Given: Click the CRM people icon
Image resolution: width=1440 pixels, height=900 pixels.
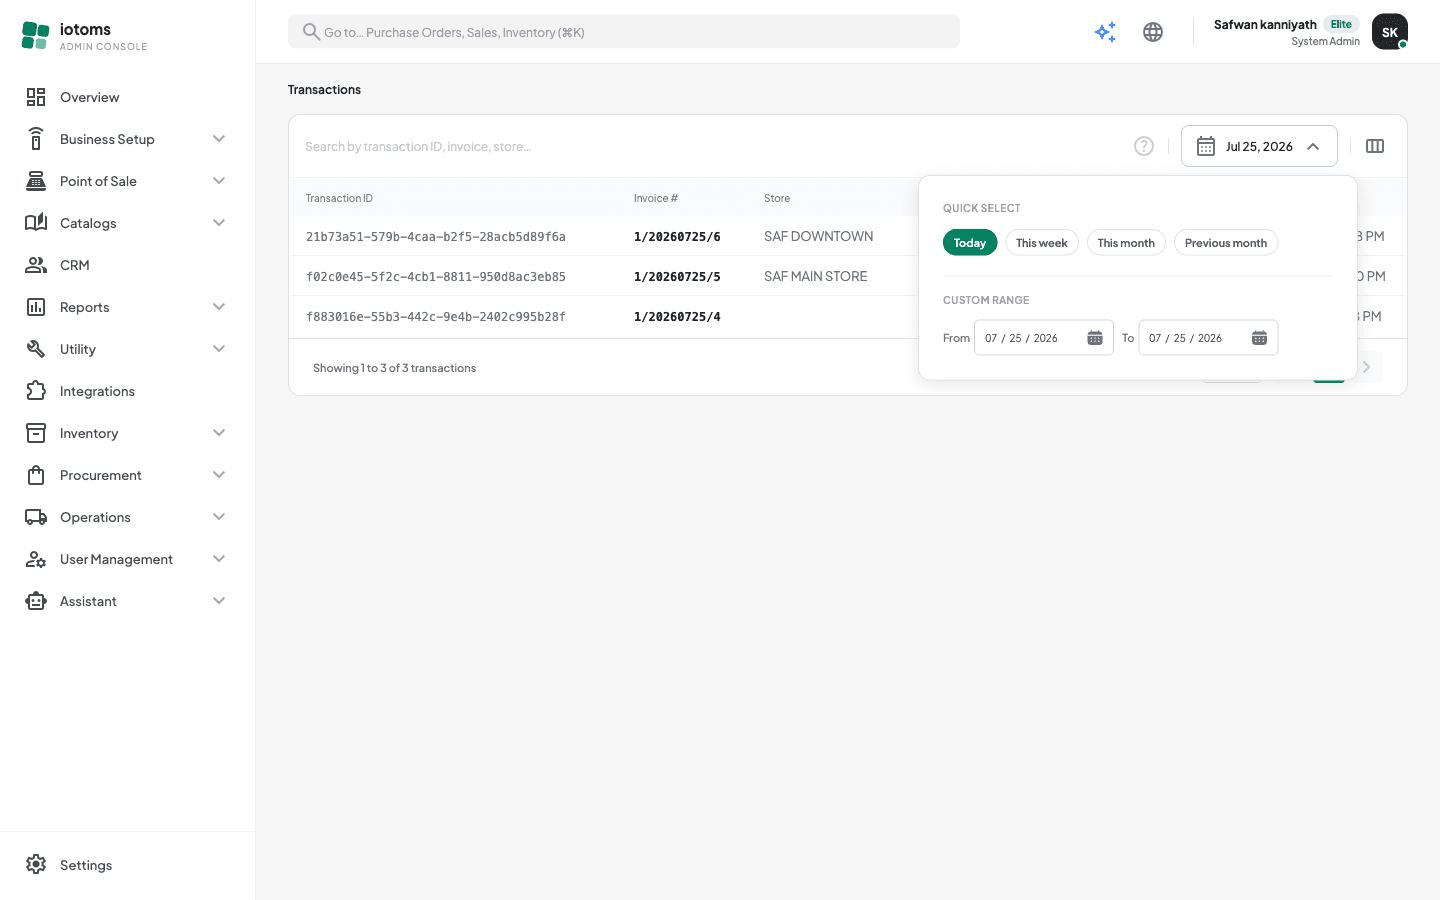Looking at the screenshot, I should [x=36, y=265].
